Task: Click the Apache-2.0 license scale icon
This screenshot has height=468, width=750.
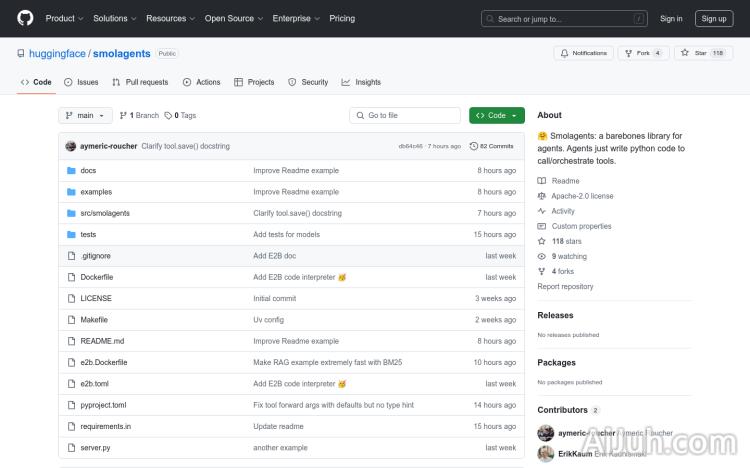Action: click(x=542, y=196)
